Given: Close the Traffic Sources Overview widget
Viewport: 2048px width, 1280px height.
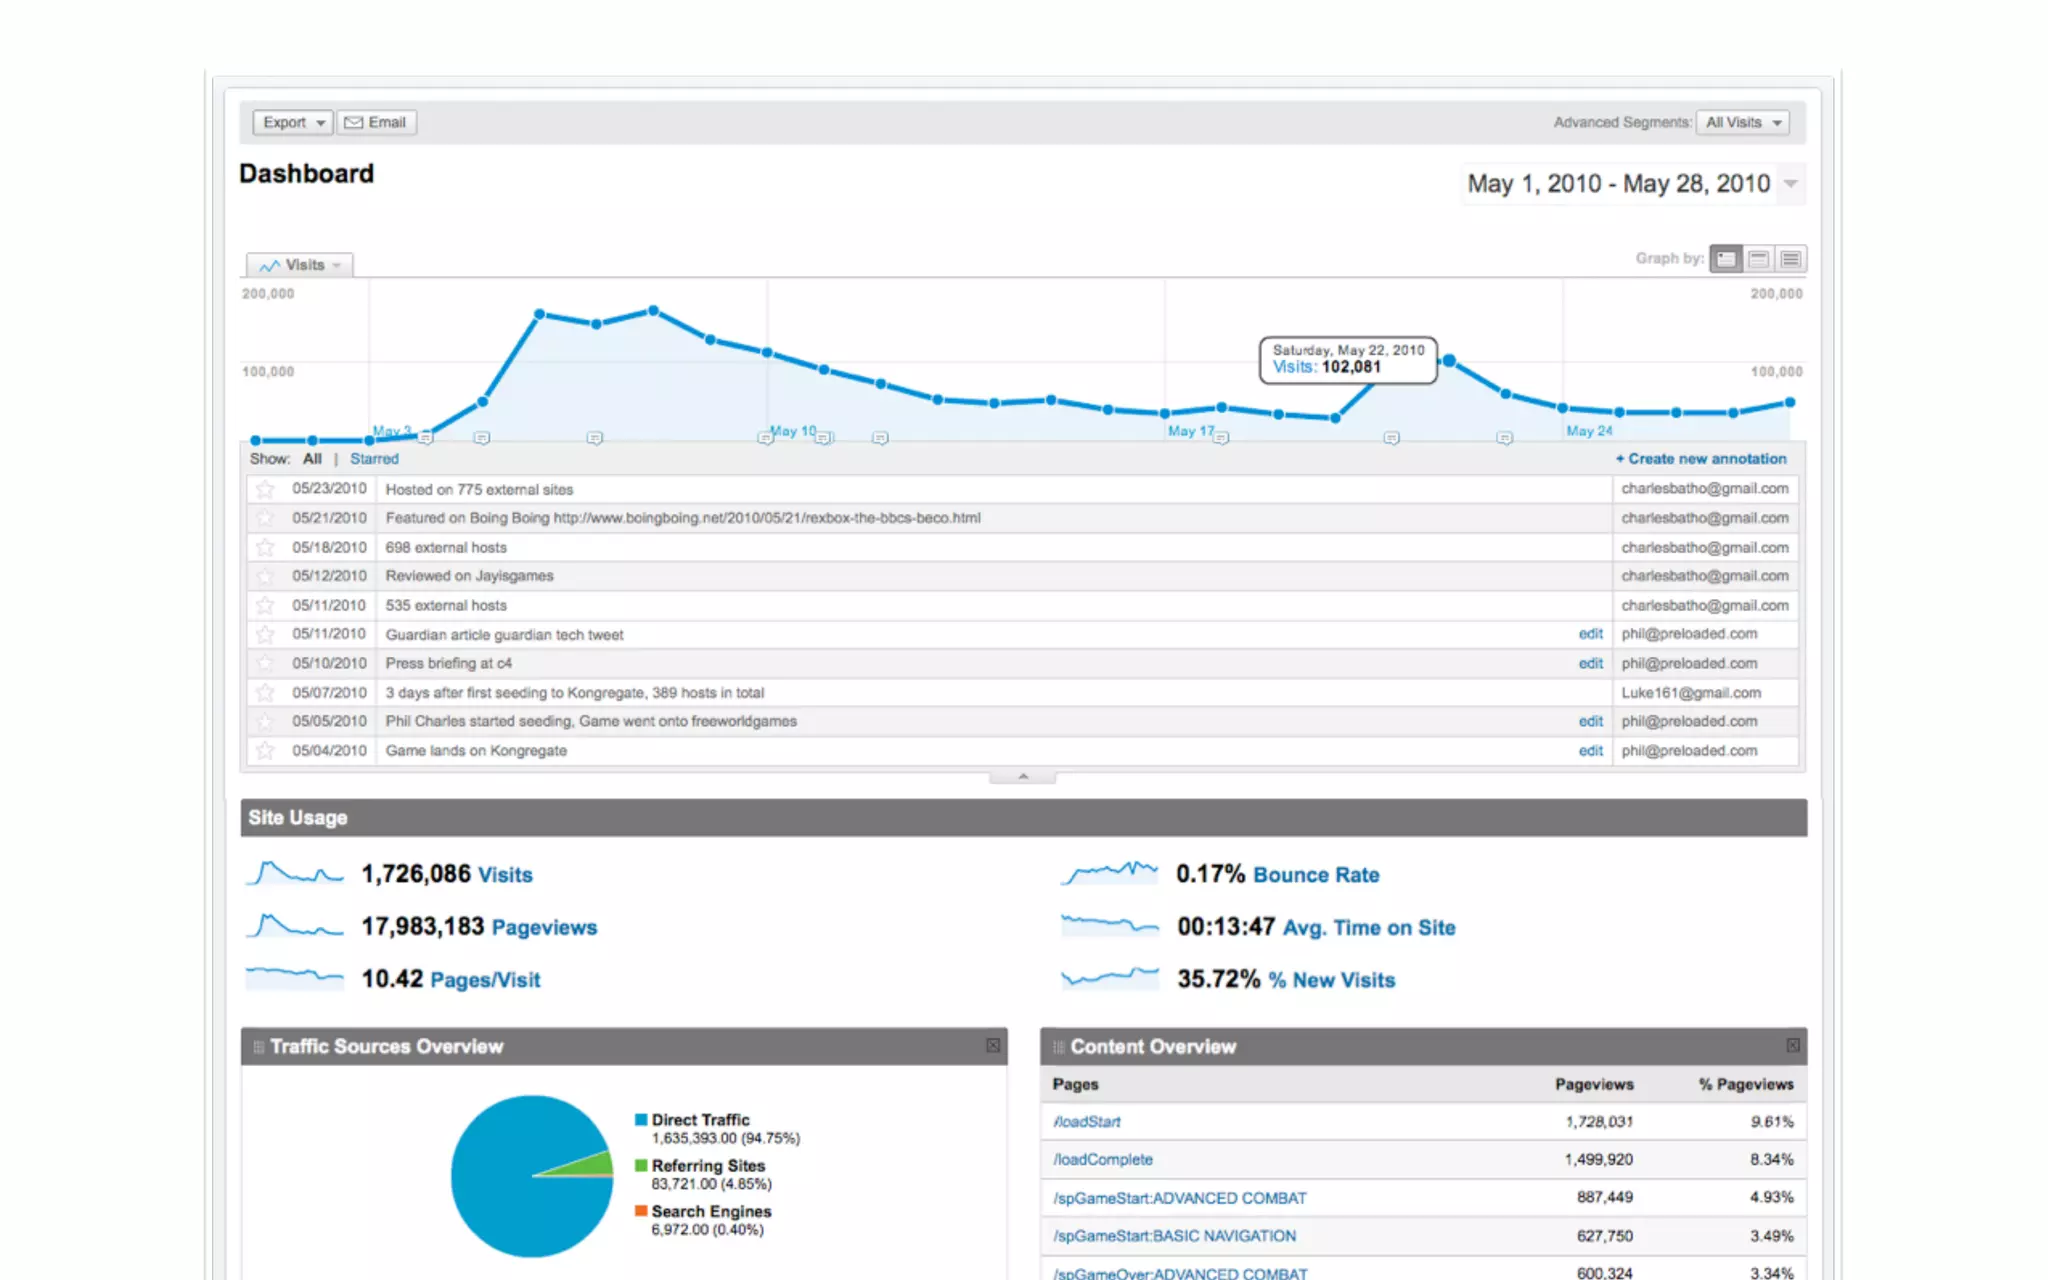Looking at the screenshot, I should click(x=993, y=1045).
